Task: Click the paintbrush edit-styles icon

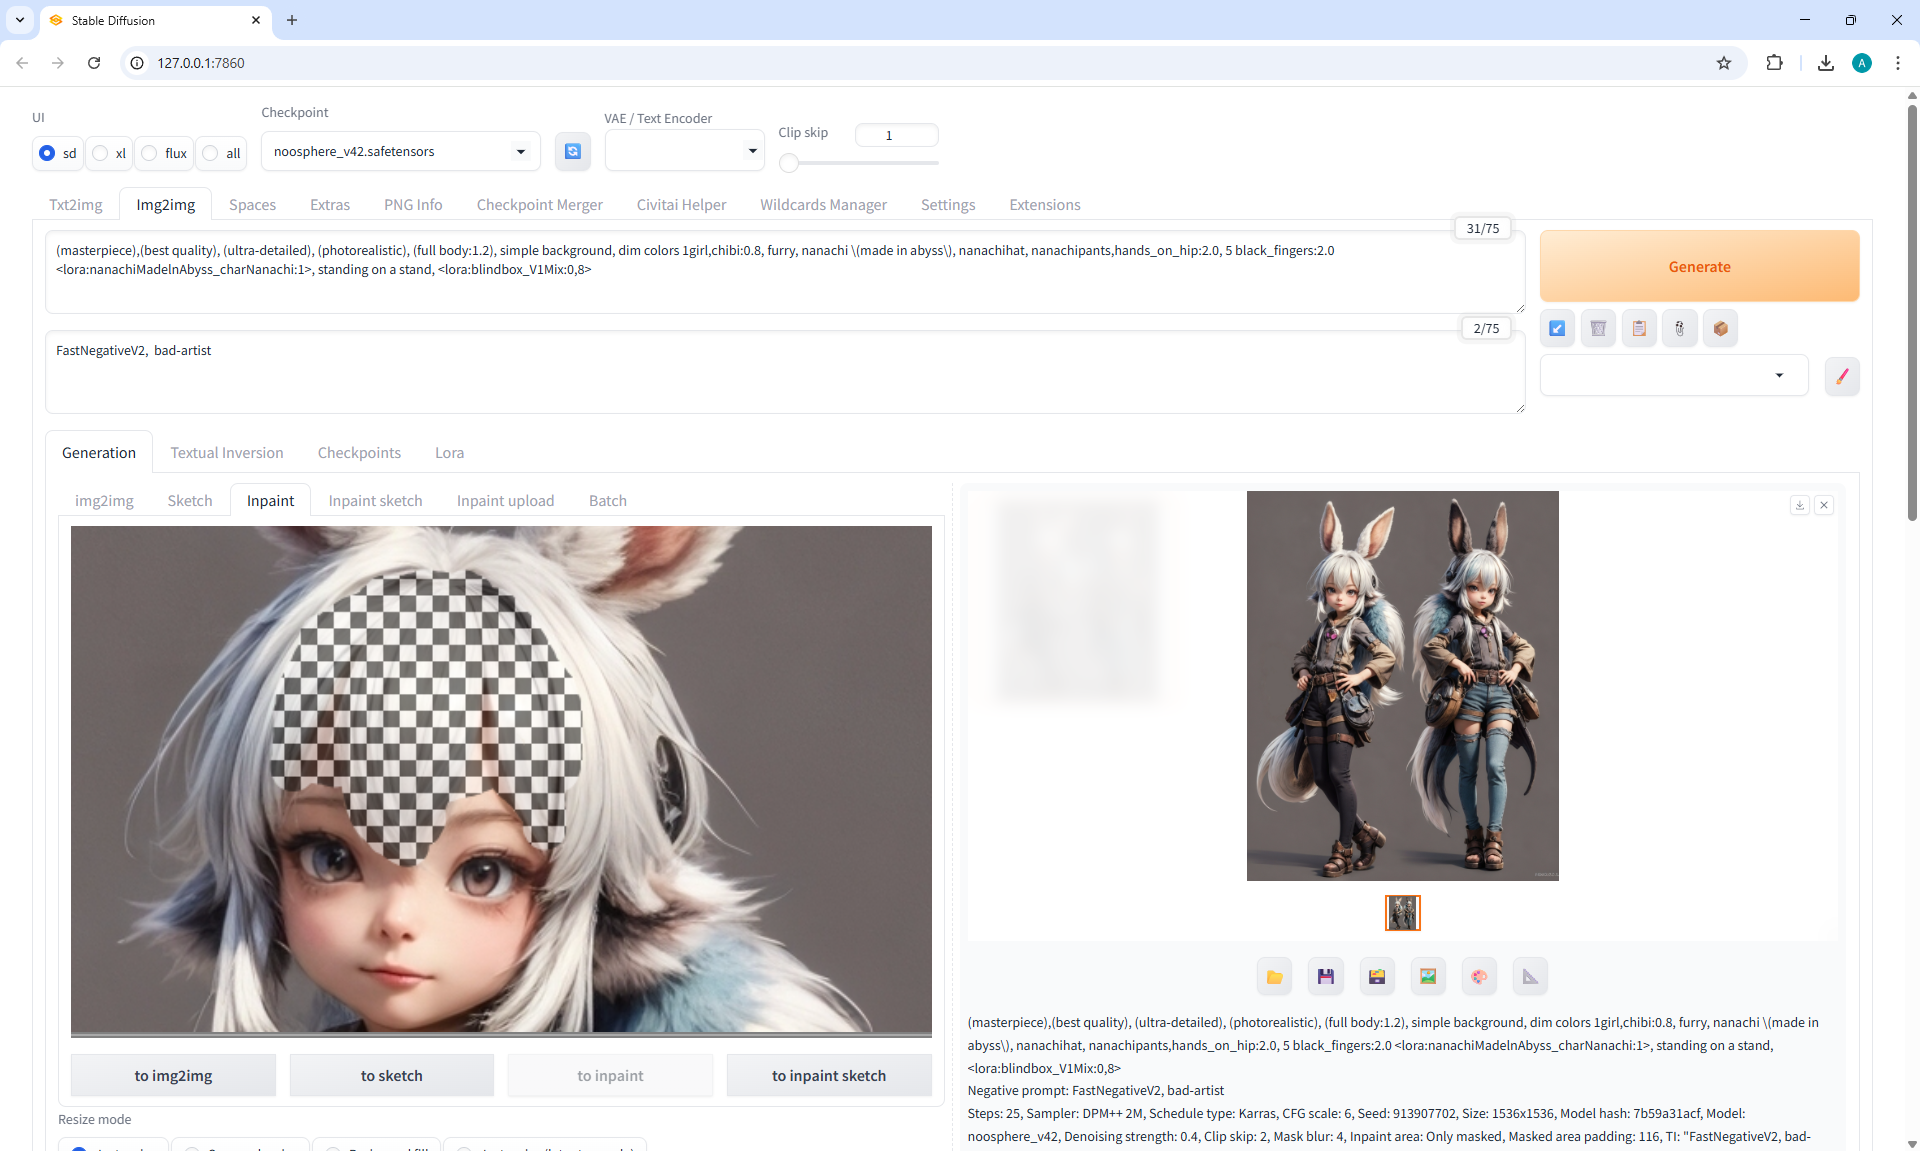Action: pos(1842,376)
